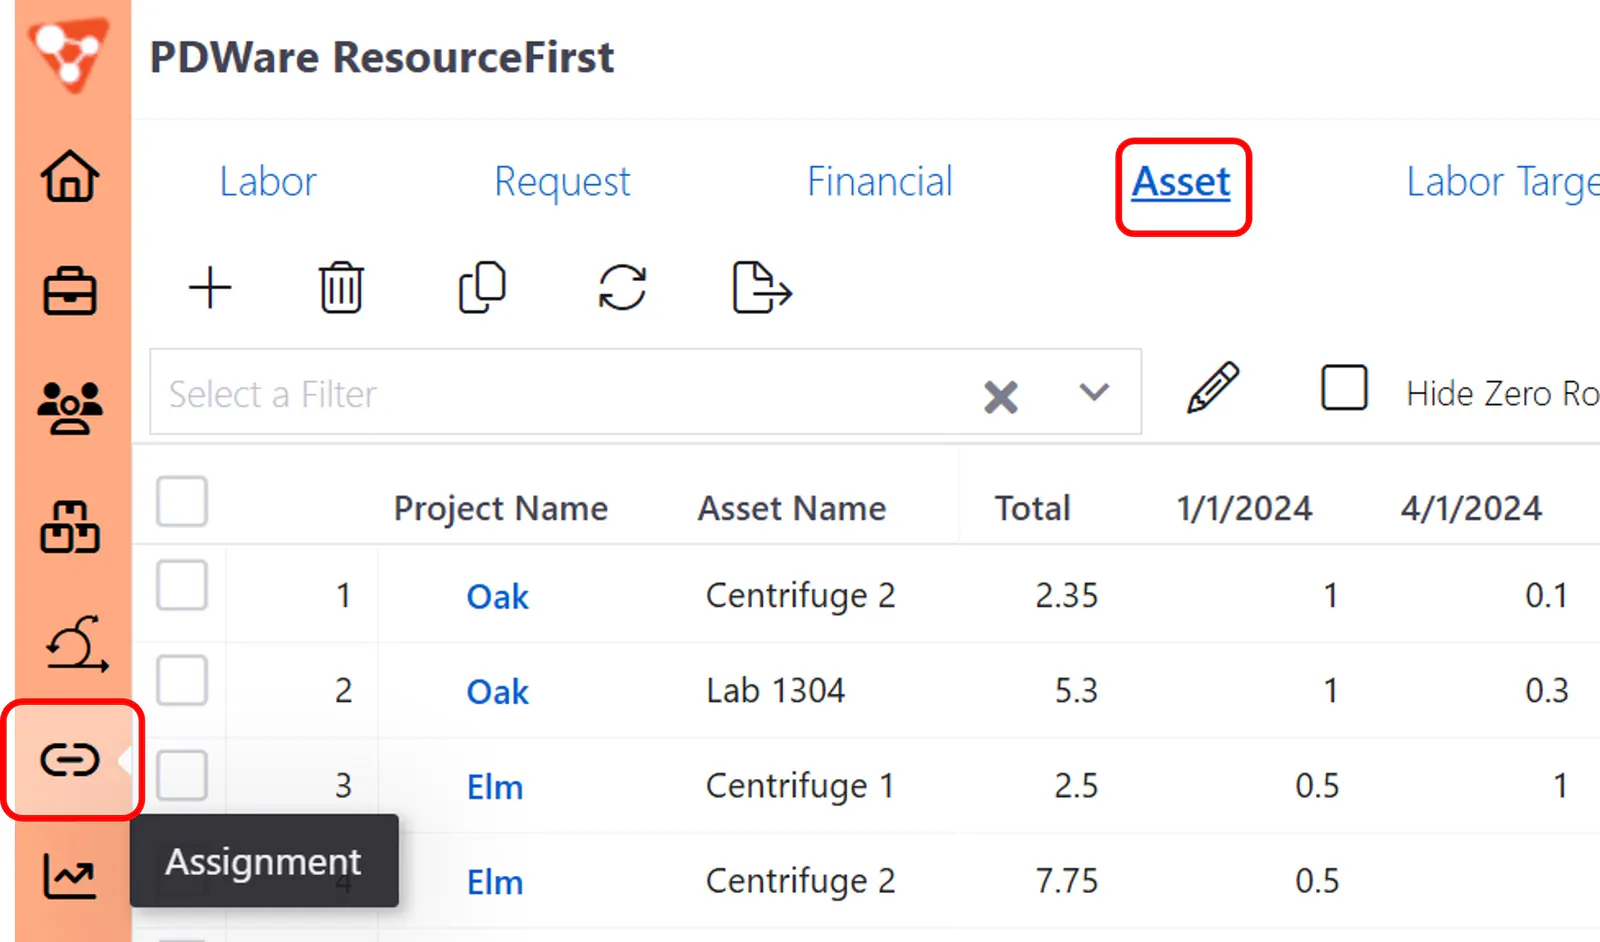This screenshot has height=942, width=1600.
Task: Open Oak project link for Centrifuge 2
Action: click(497, 597)
